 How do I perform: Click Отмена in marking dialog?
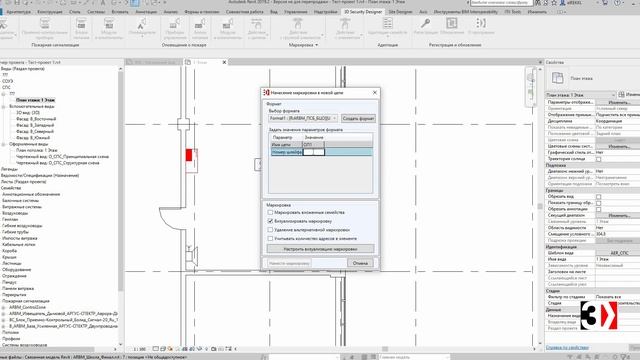(x=360, y=263)
